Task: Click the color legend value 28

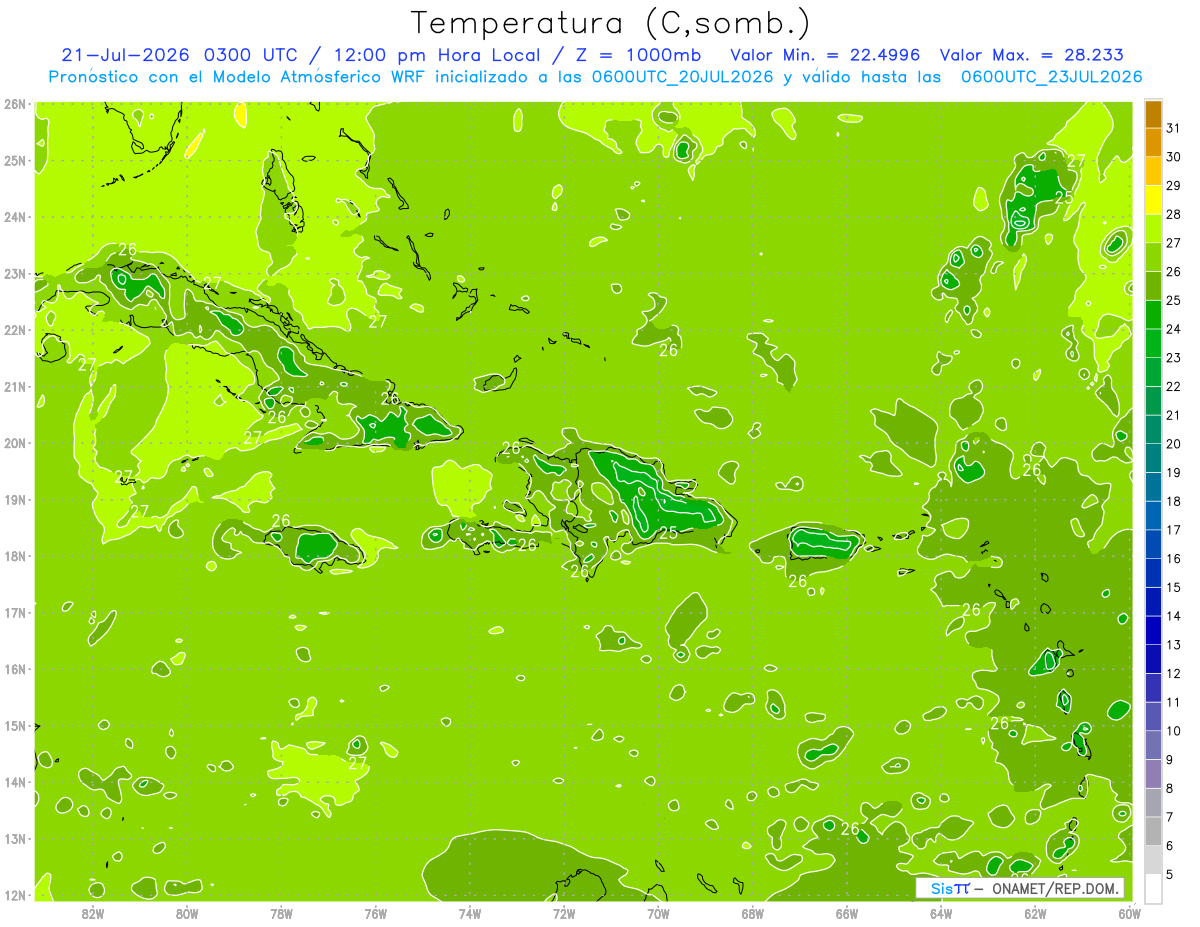Action: click(1174, 214)
